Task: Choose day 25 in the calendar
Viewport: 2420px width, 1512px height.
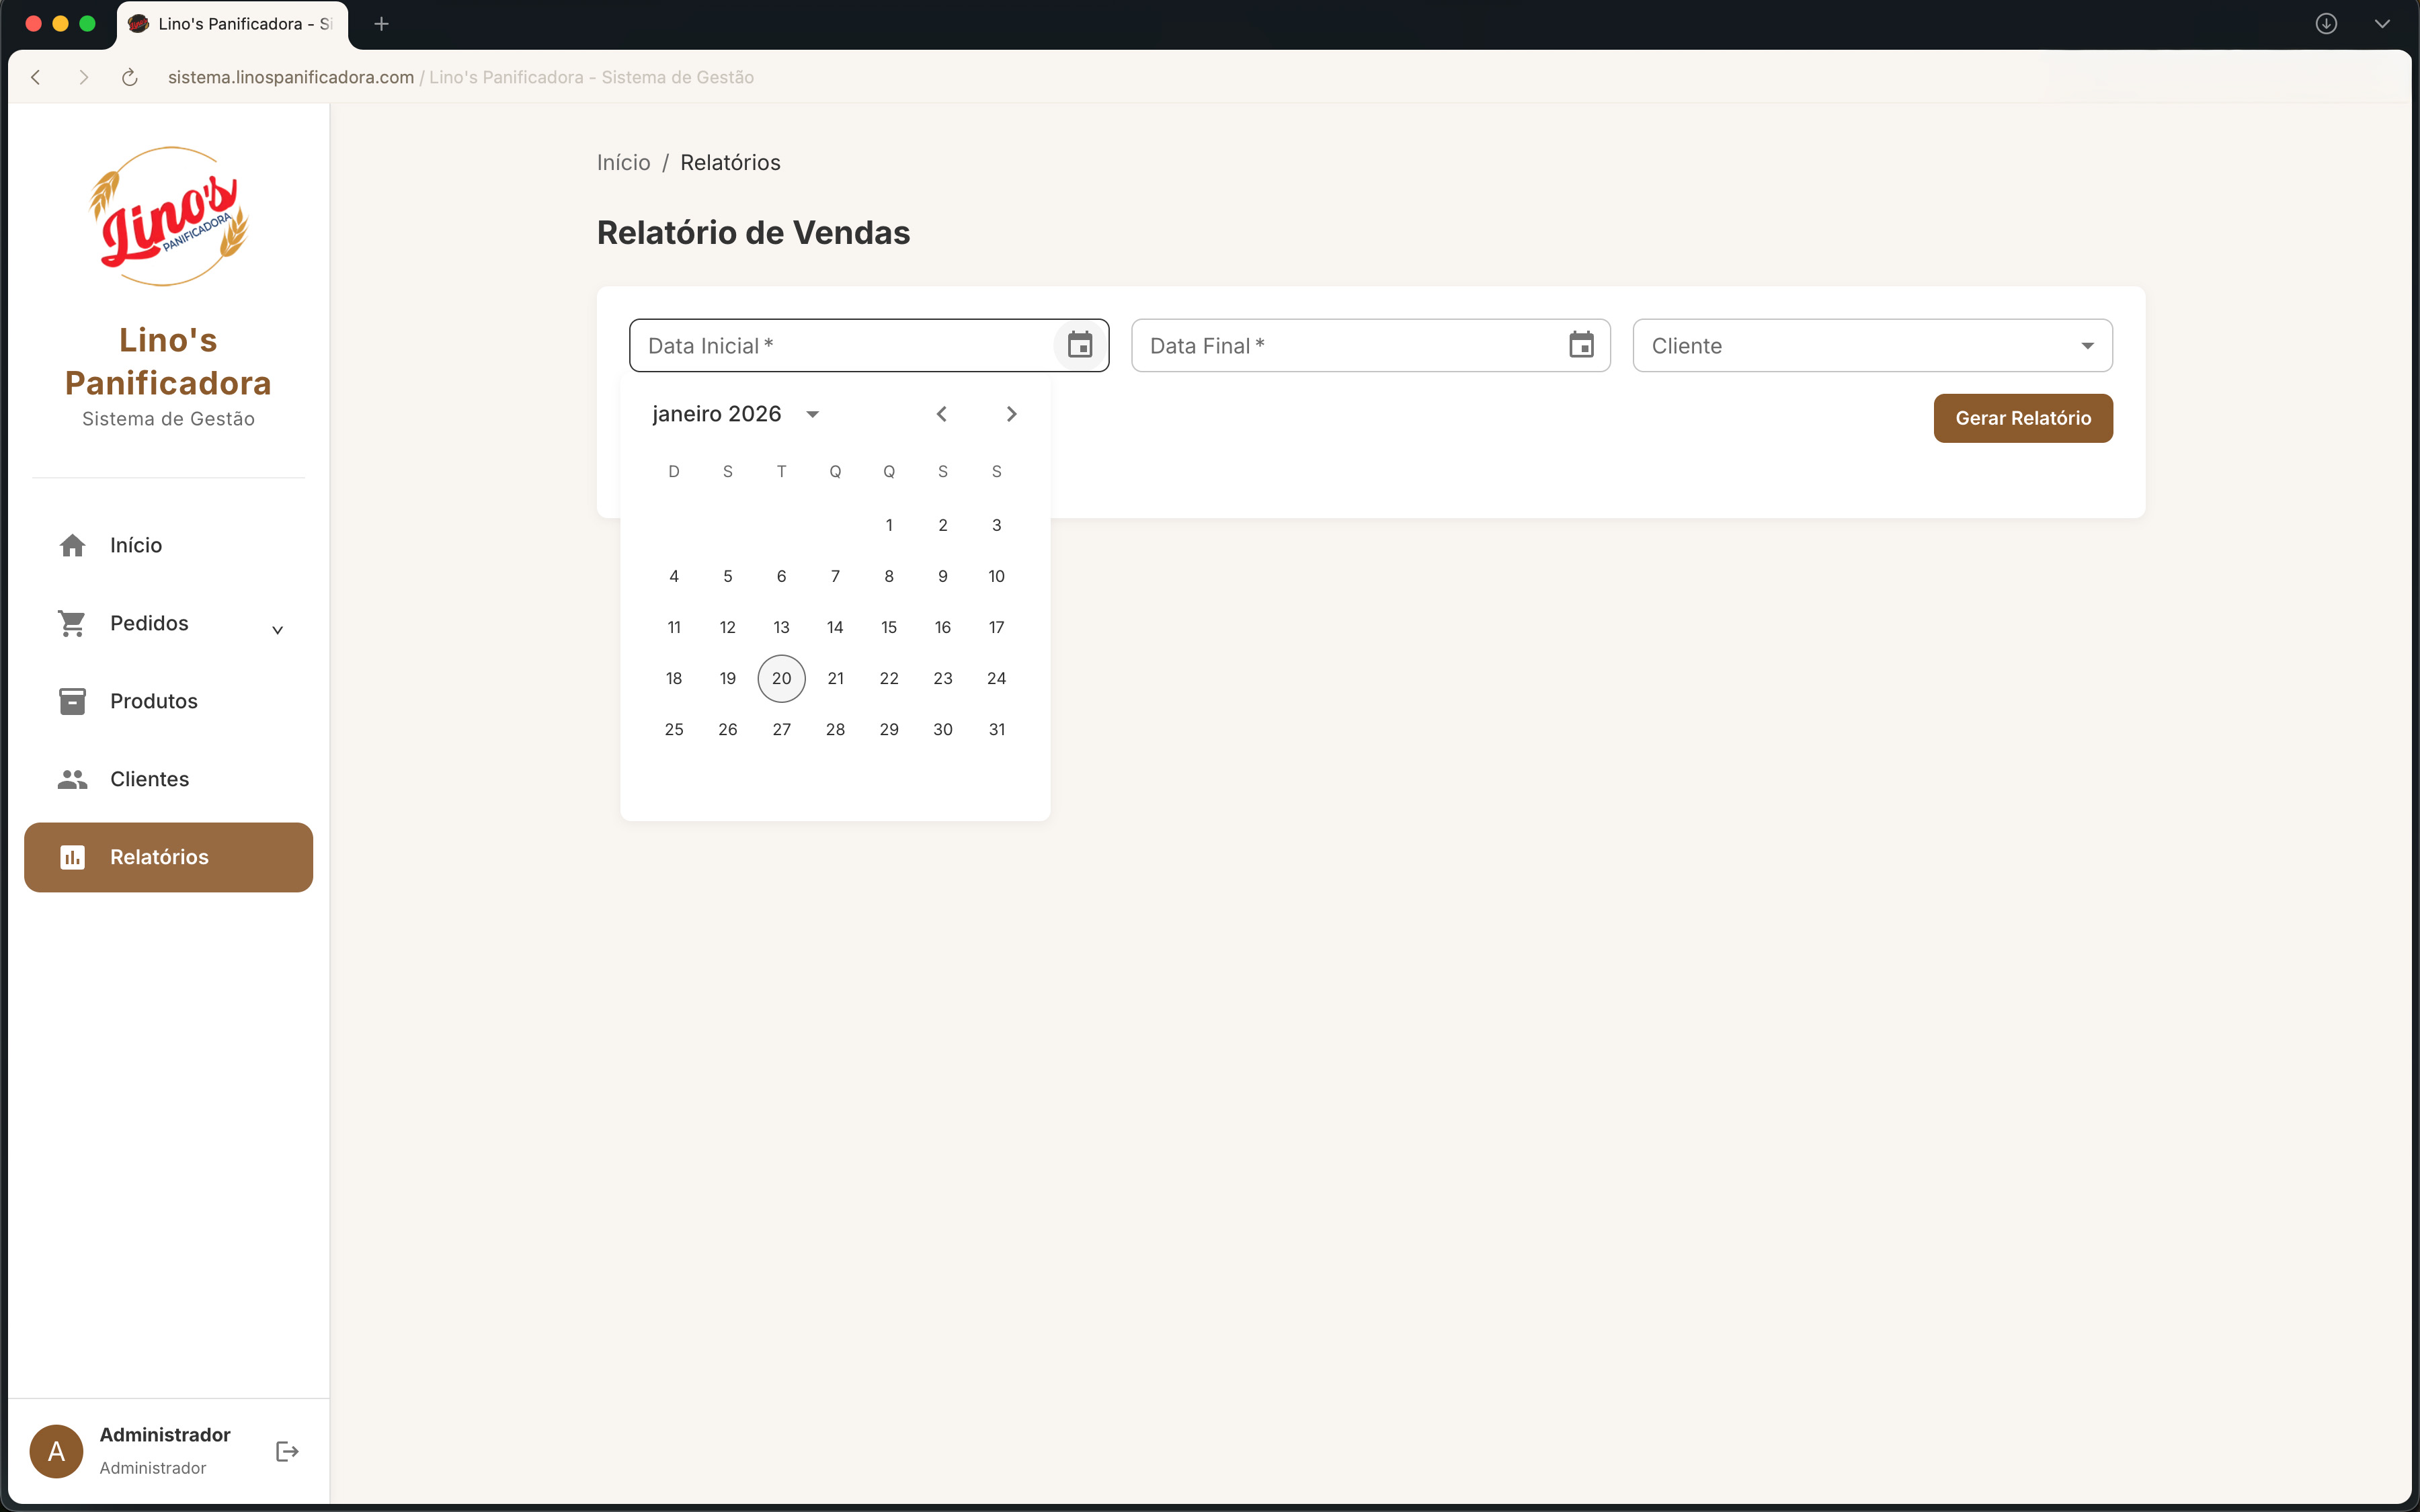Action: tap(674, 729)
